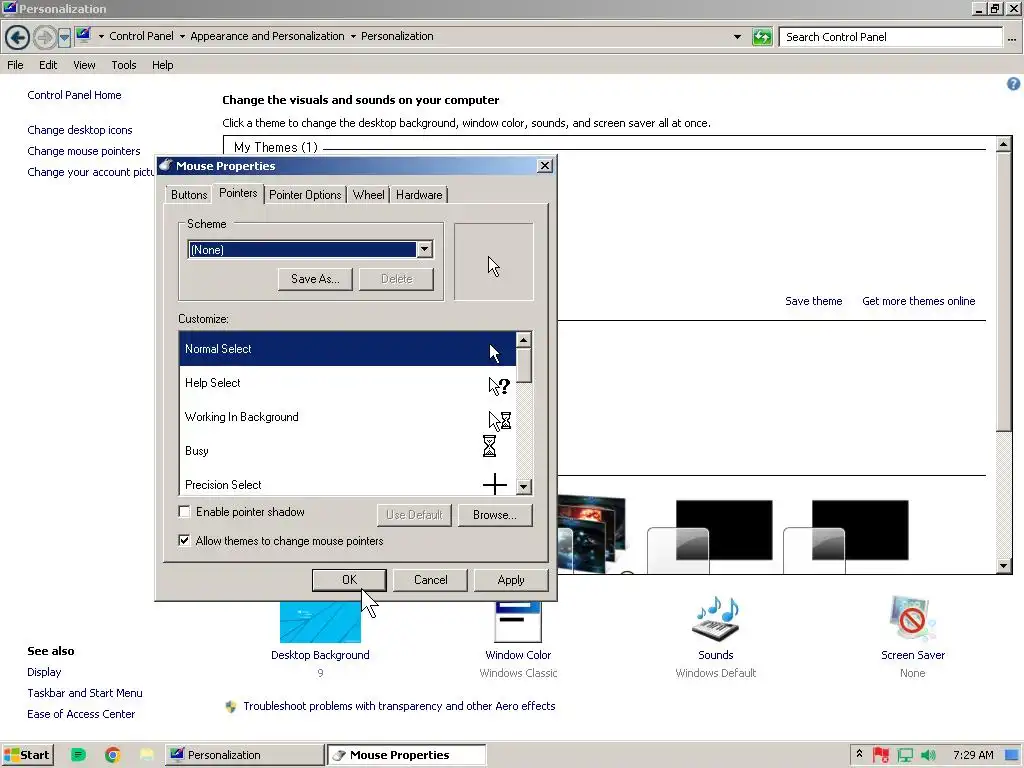Open Taskbar and Start Menu link
1024x768 pixels.
pyautogui.click(x=85, y=693)
